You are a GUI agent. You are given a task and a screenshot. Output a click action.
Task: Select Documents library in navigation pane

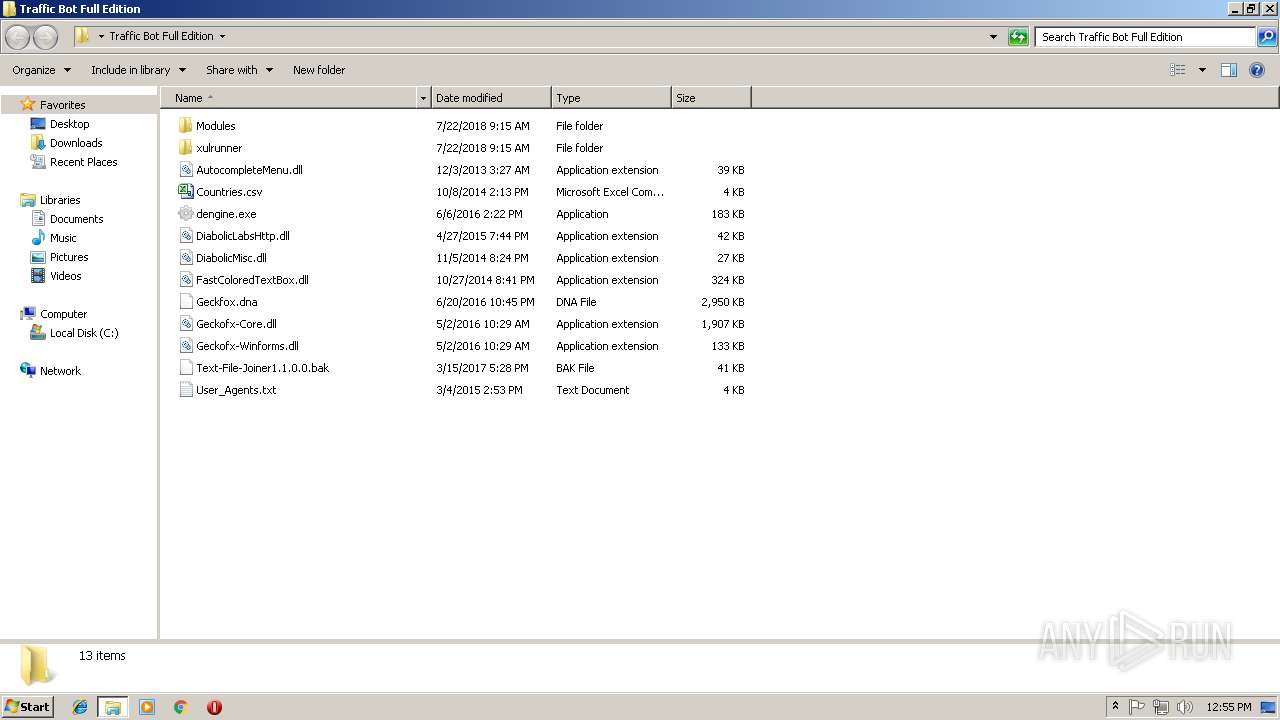tap(76, 219)
